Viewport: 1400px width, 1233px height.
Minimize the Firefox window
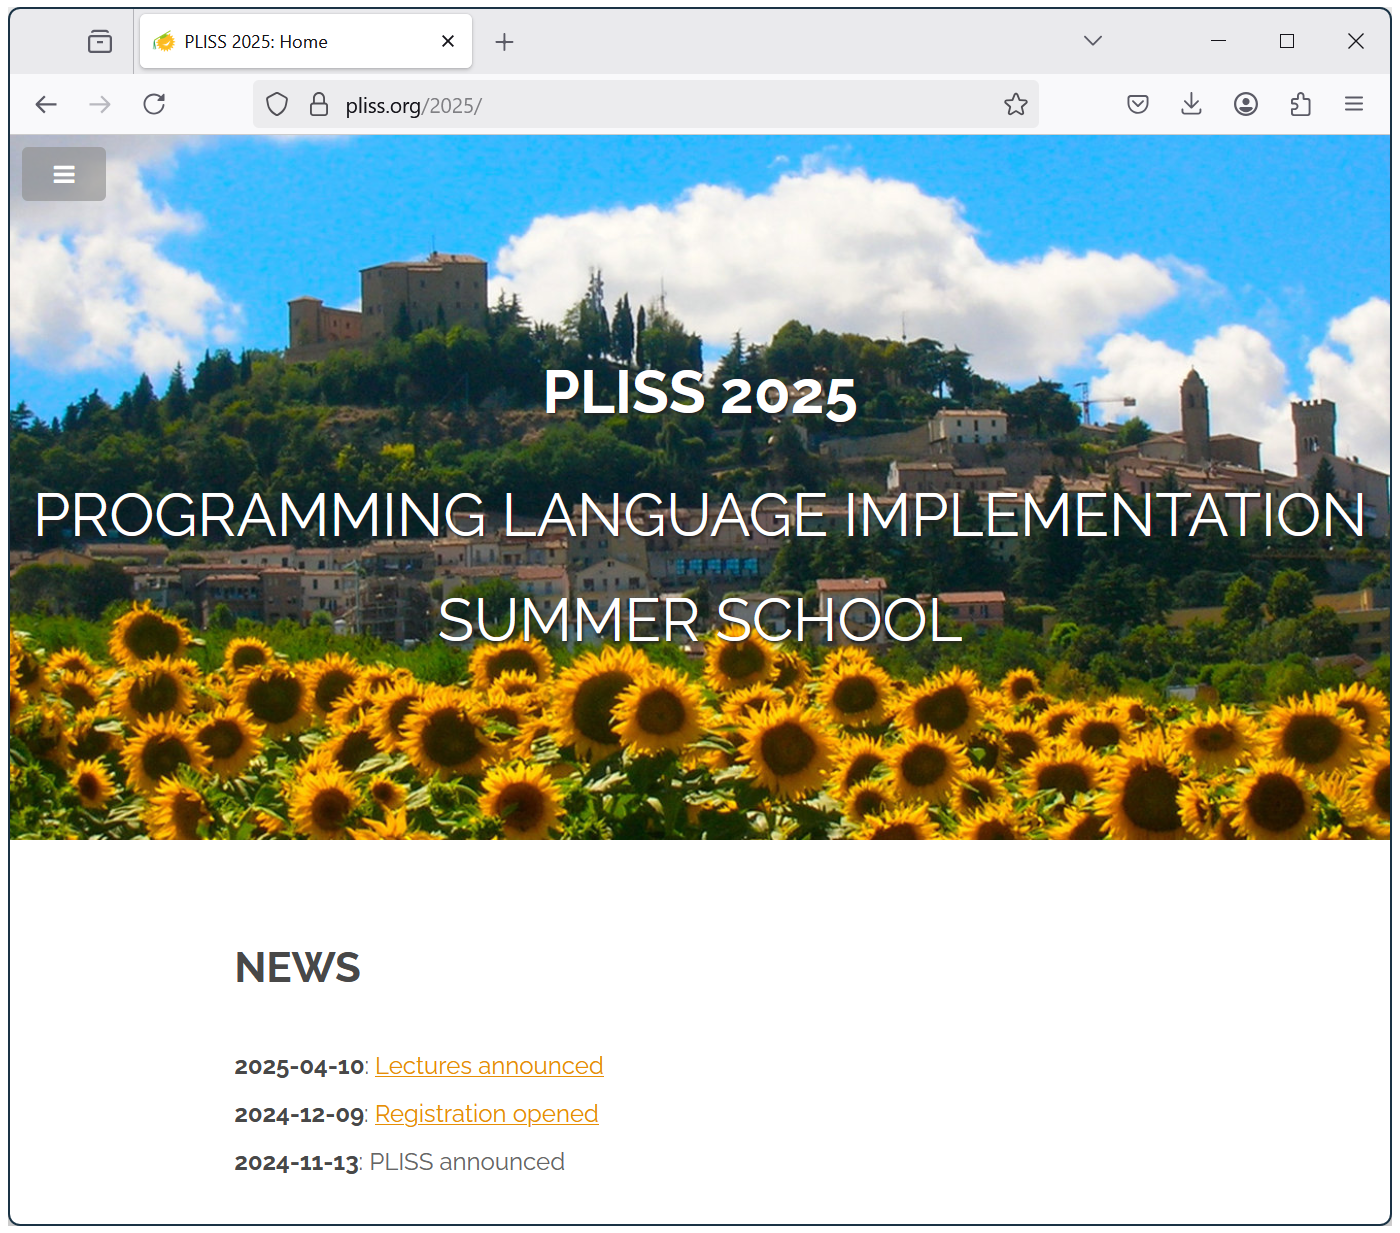pos(1218,41)
